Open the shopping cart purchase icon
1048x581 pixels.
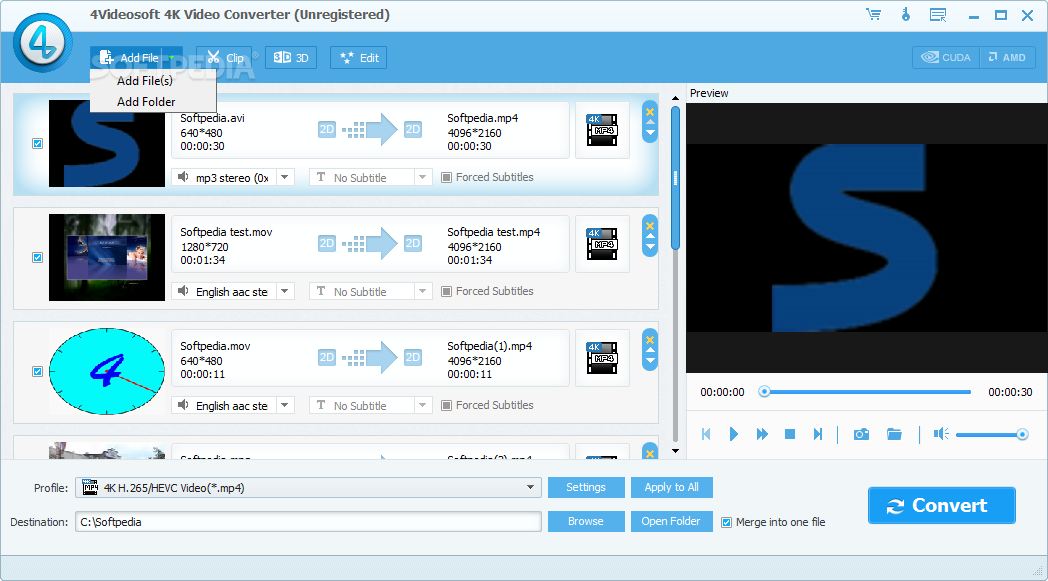[x=873, y=14]
